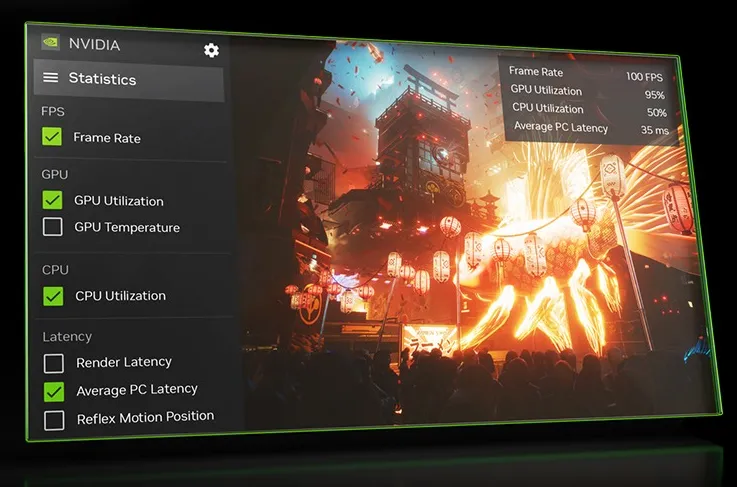
Task: Disable the GPU Utilization checkbox
Action: pyautogui.click(x=52, y=200)
